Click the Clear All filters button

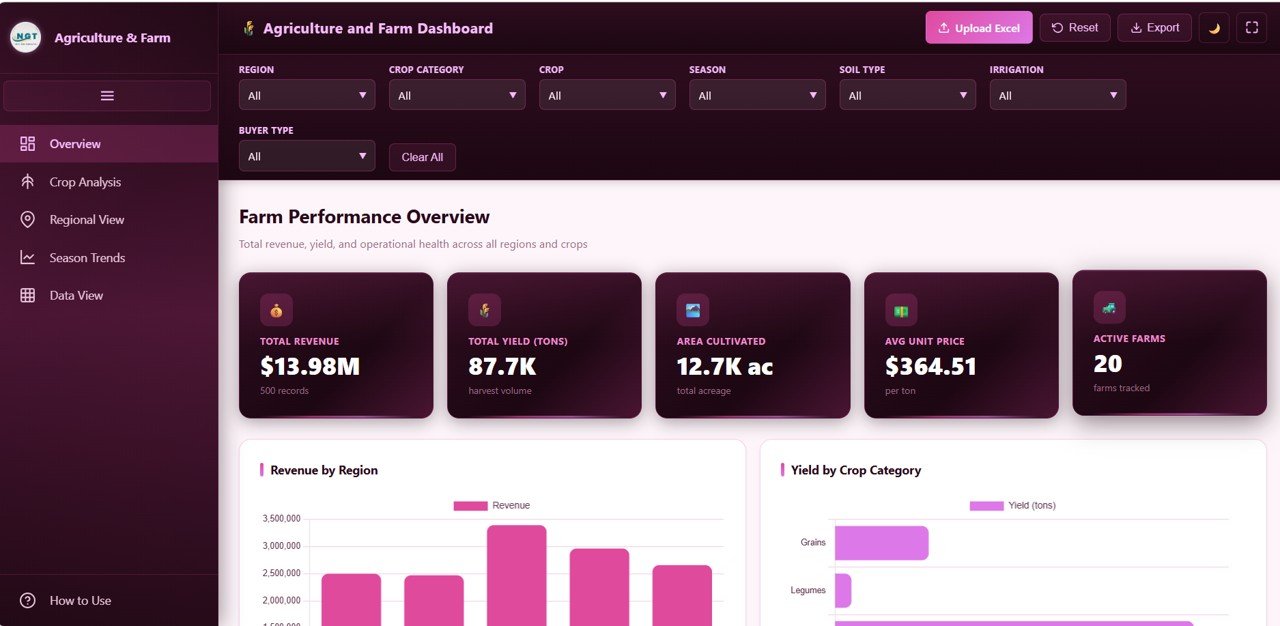[x=422, y=157]
